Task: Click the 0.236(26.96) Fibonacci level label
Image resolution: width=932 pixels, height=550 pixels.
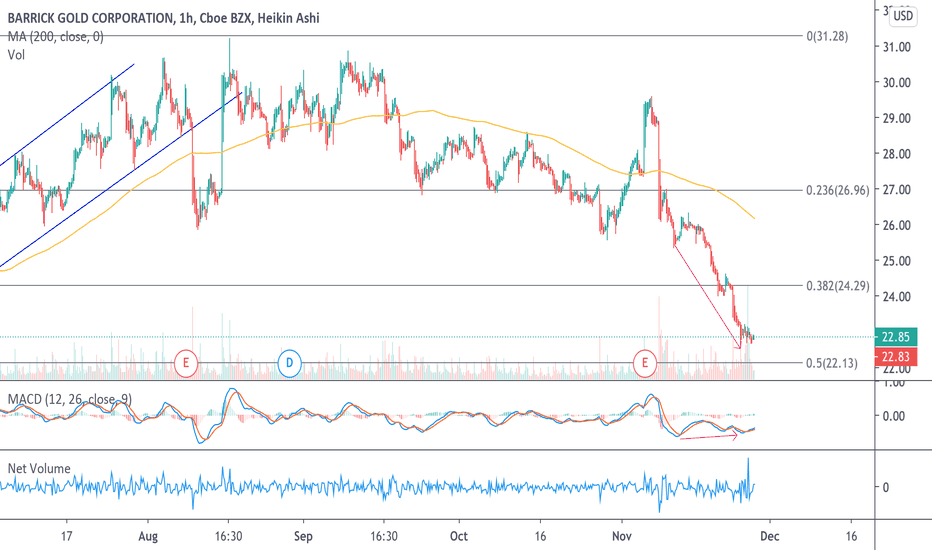Action: (x=837, y=190)
